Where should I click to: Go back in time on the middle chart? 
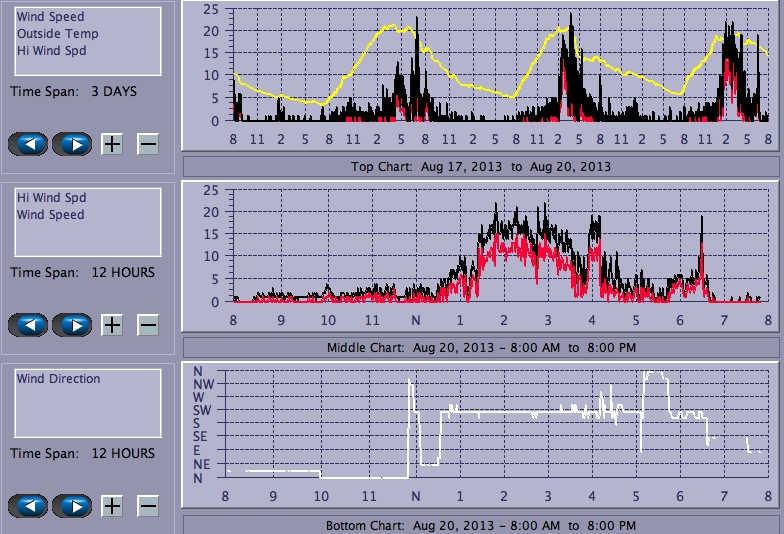pyautogui.click(x=28, y=325)
